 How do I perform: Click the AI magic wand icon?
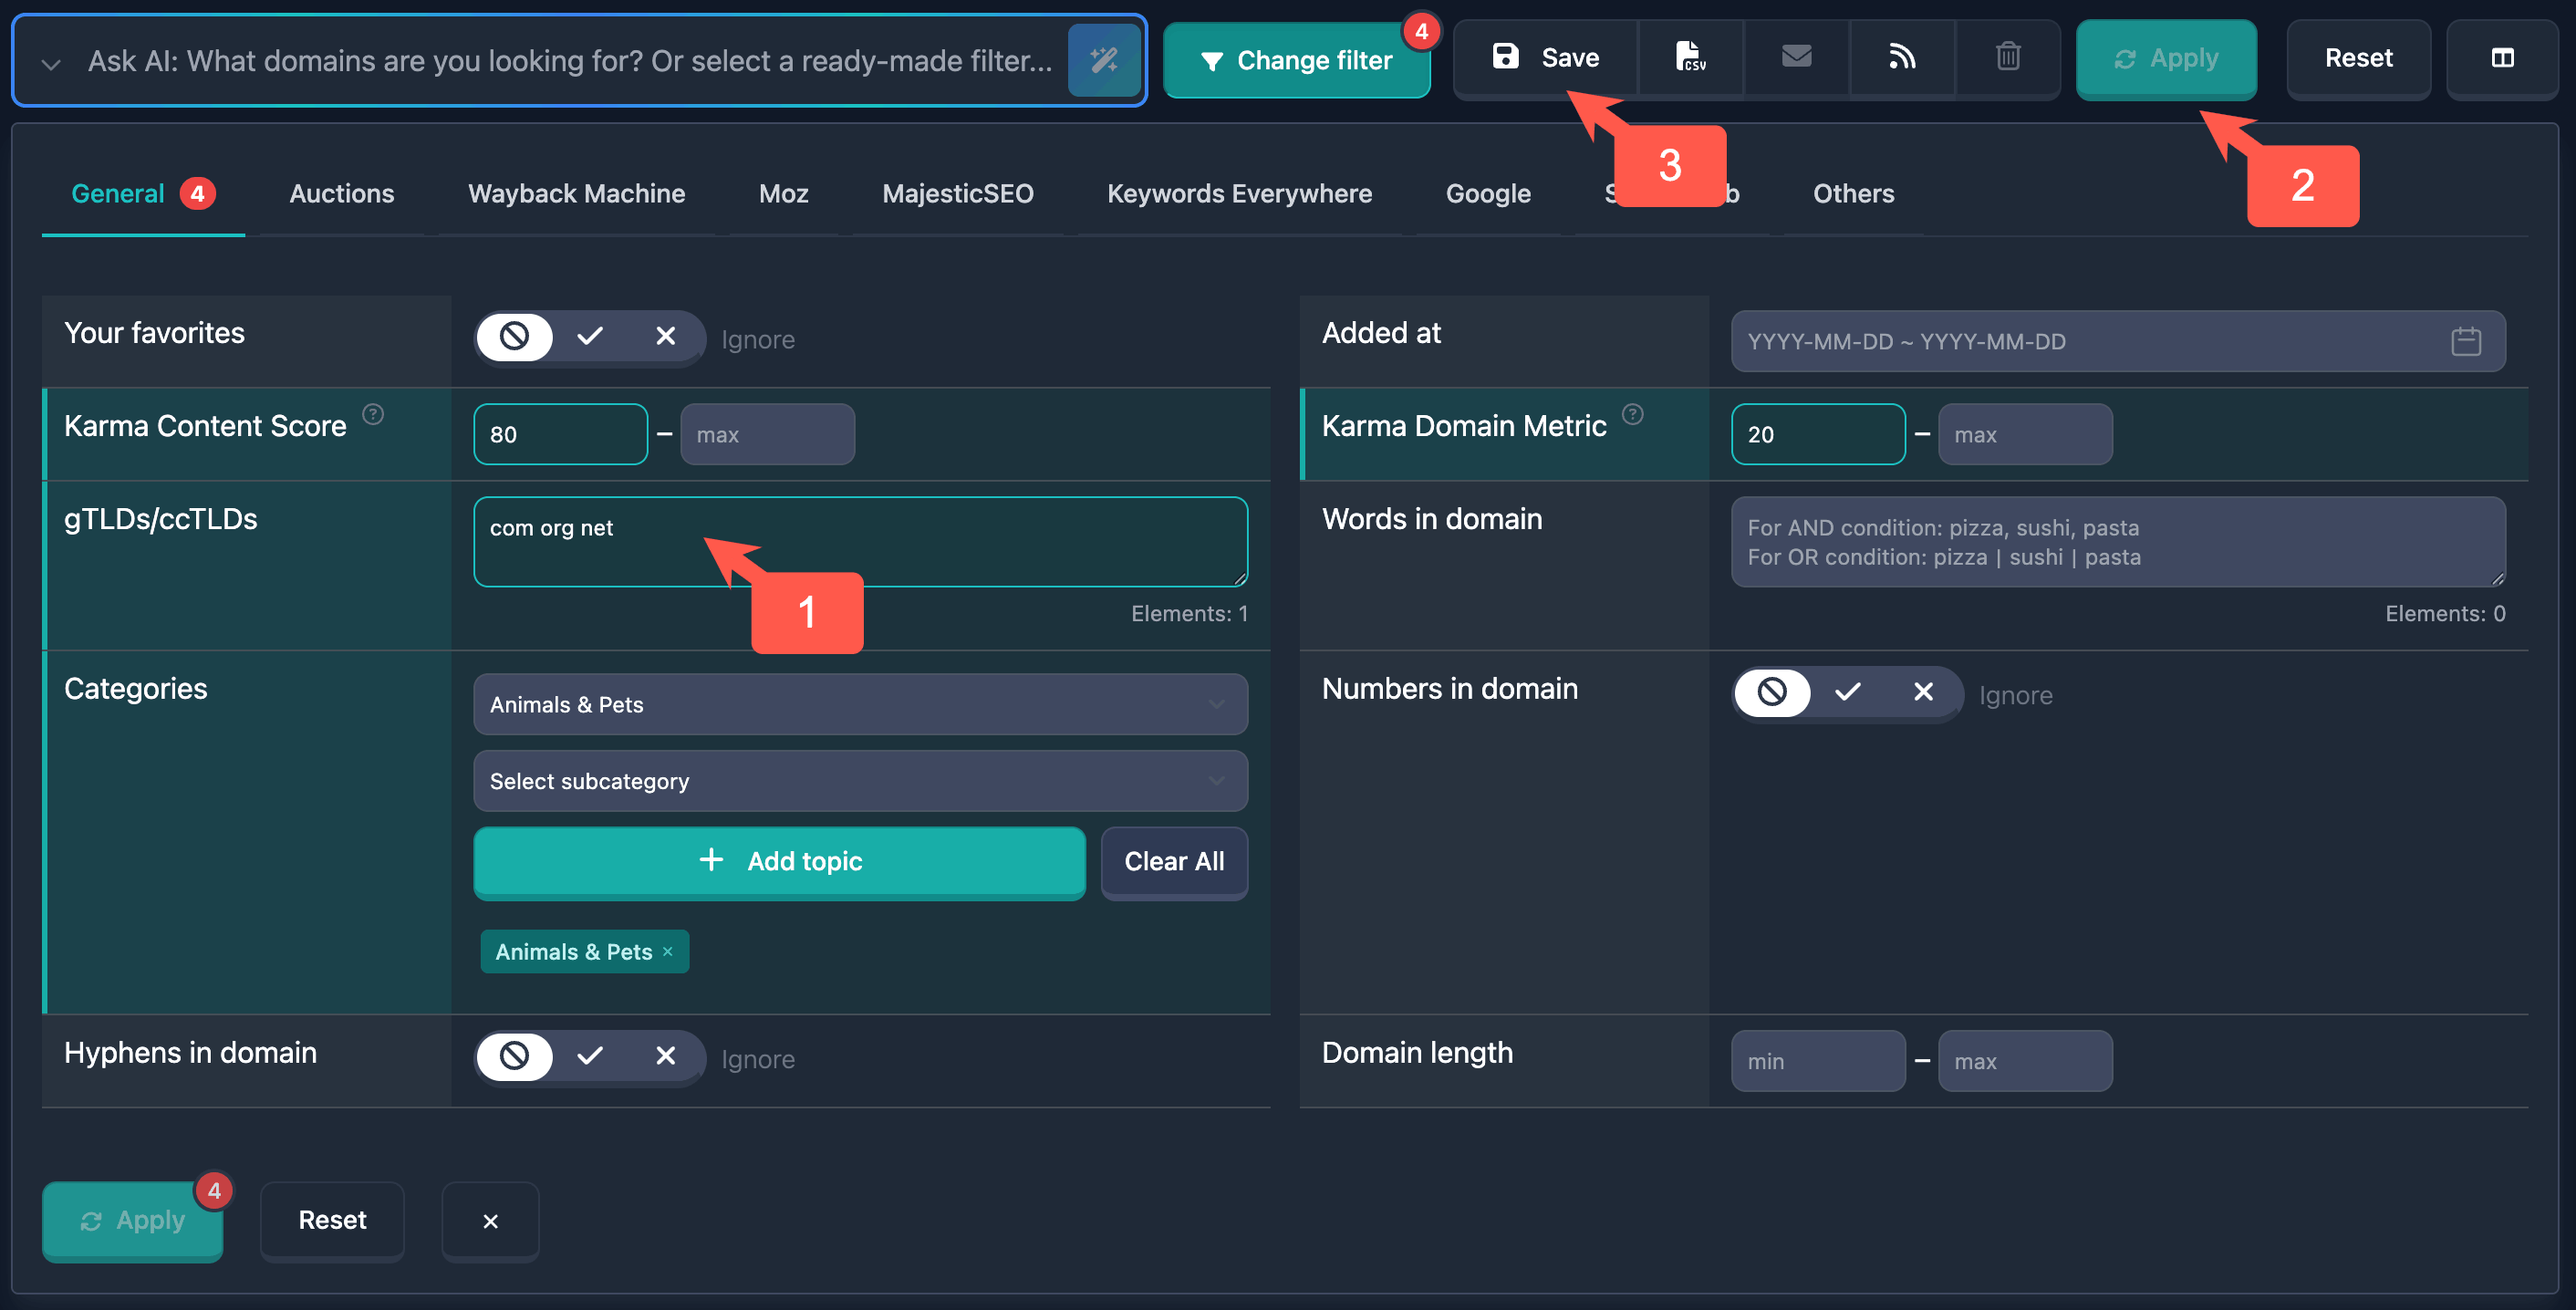point(1104,60)
